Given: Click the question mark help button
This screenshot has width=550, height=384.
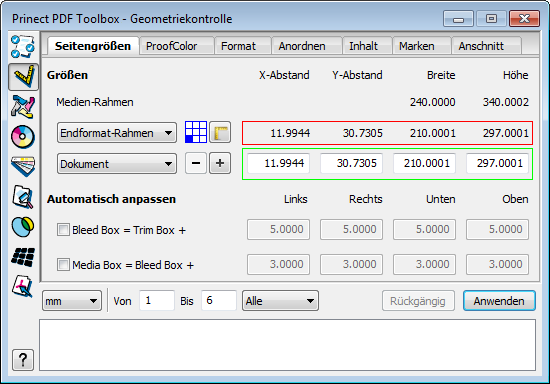Looking at the screenshot, I should (x=23, y=360).
